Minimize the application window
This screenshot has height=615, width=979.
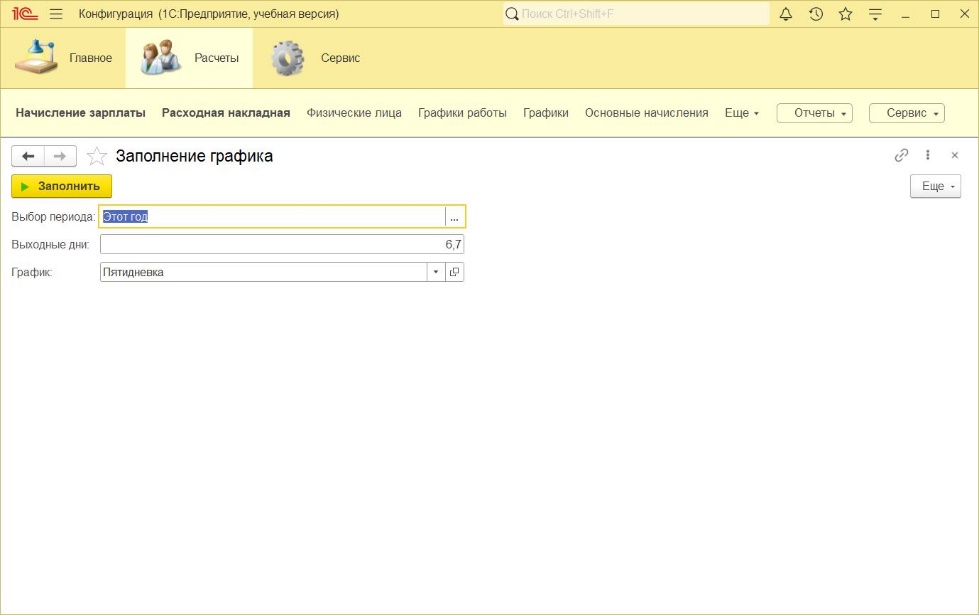(905, 14)
